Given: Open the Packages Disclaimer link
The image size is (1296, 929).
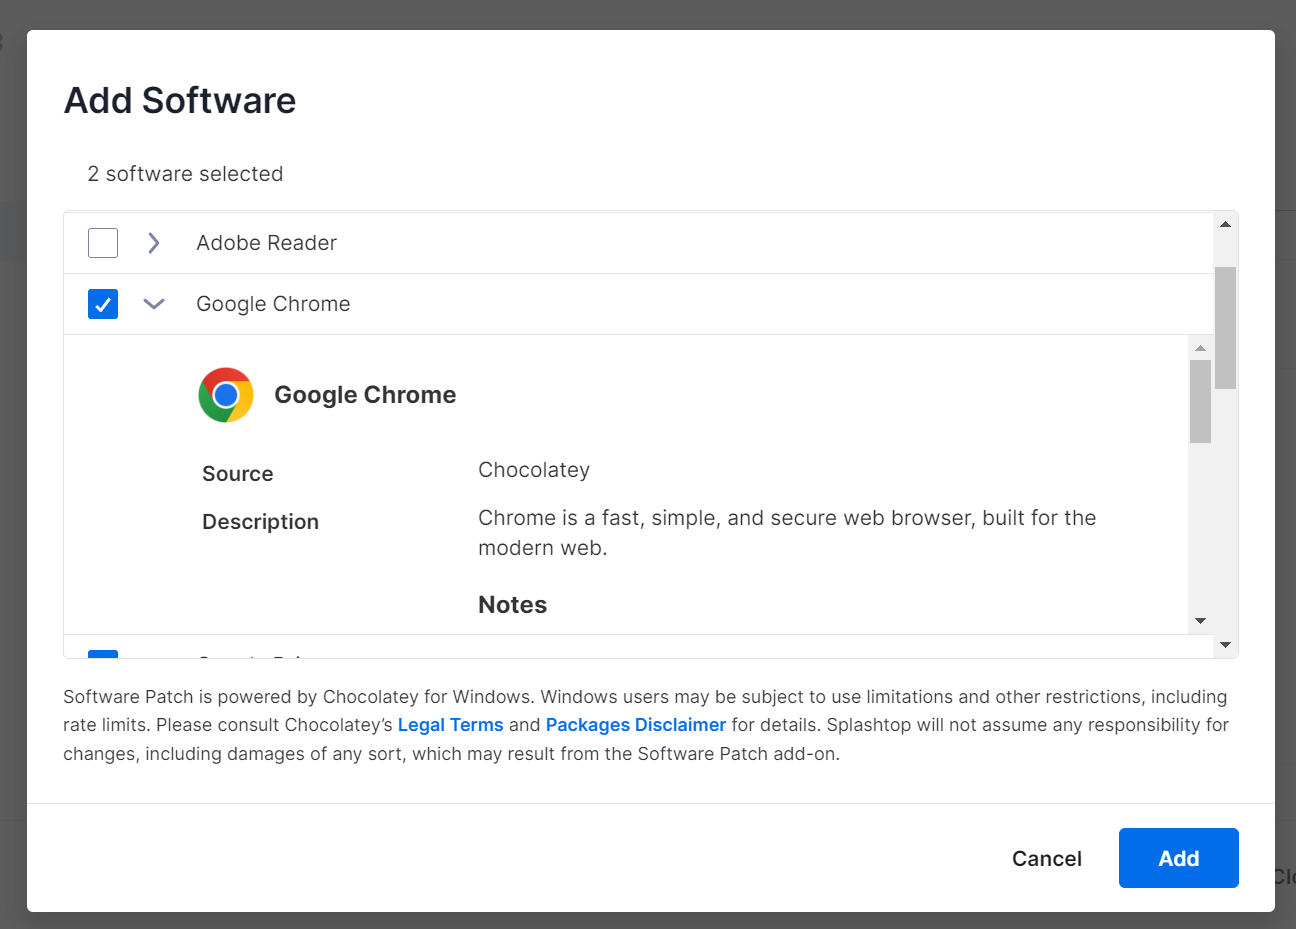Looking at the screenshot, I should coord(636,724).
